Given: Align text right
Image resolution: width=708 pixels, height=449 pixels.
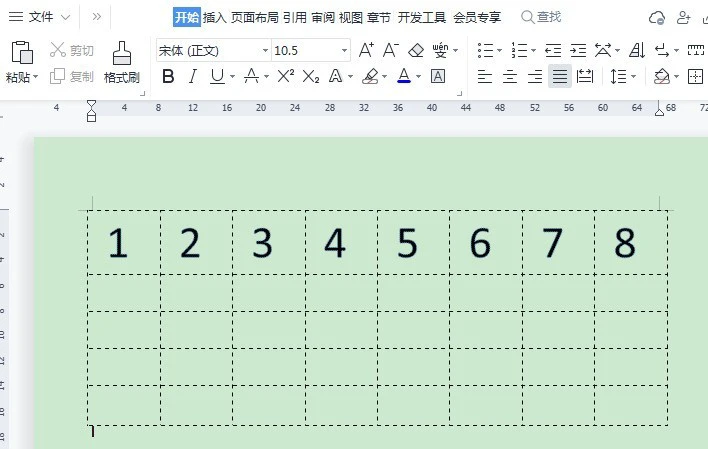Looking at the screenshot, I should point(535,76).
